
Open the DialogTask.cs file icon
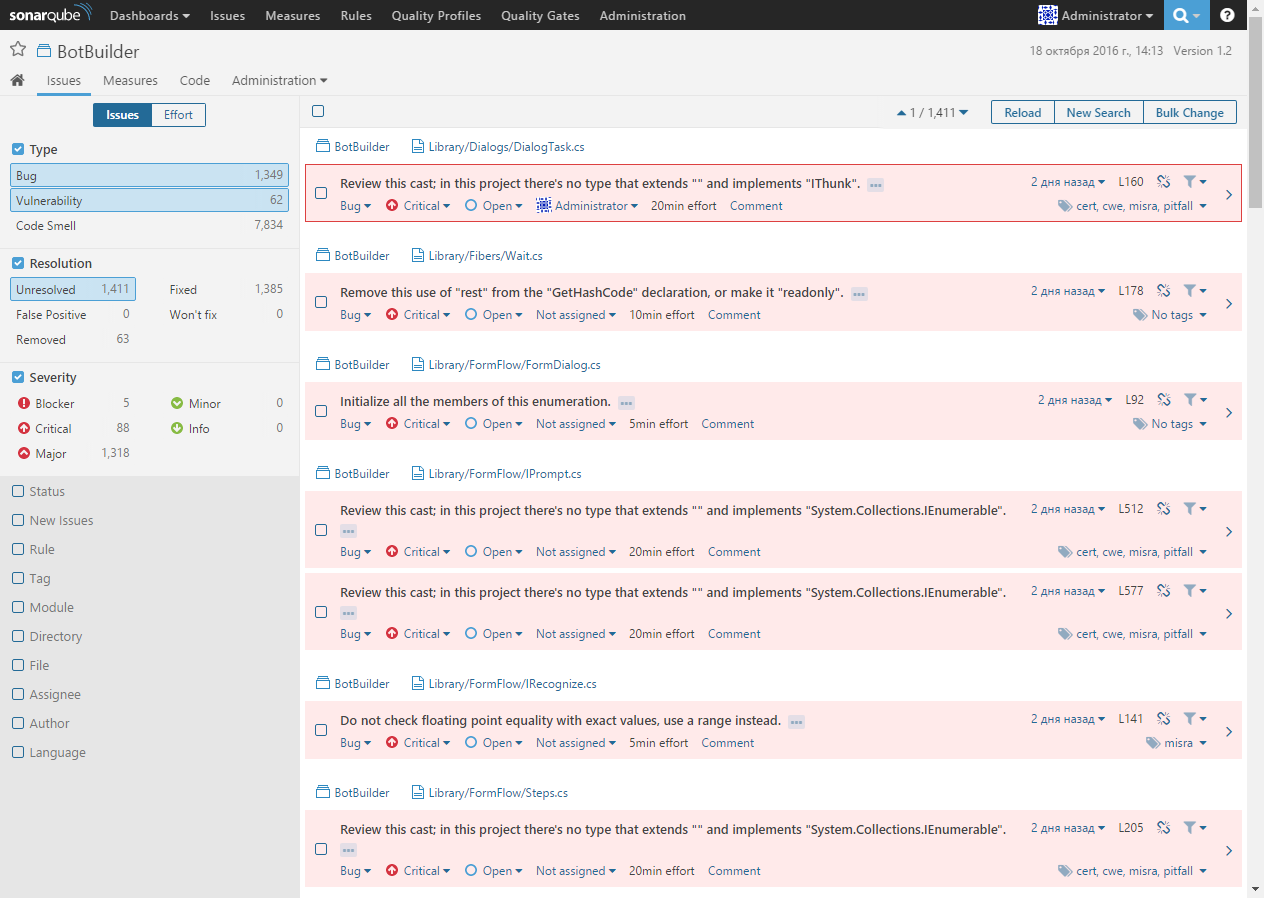tap(417, 146)
